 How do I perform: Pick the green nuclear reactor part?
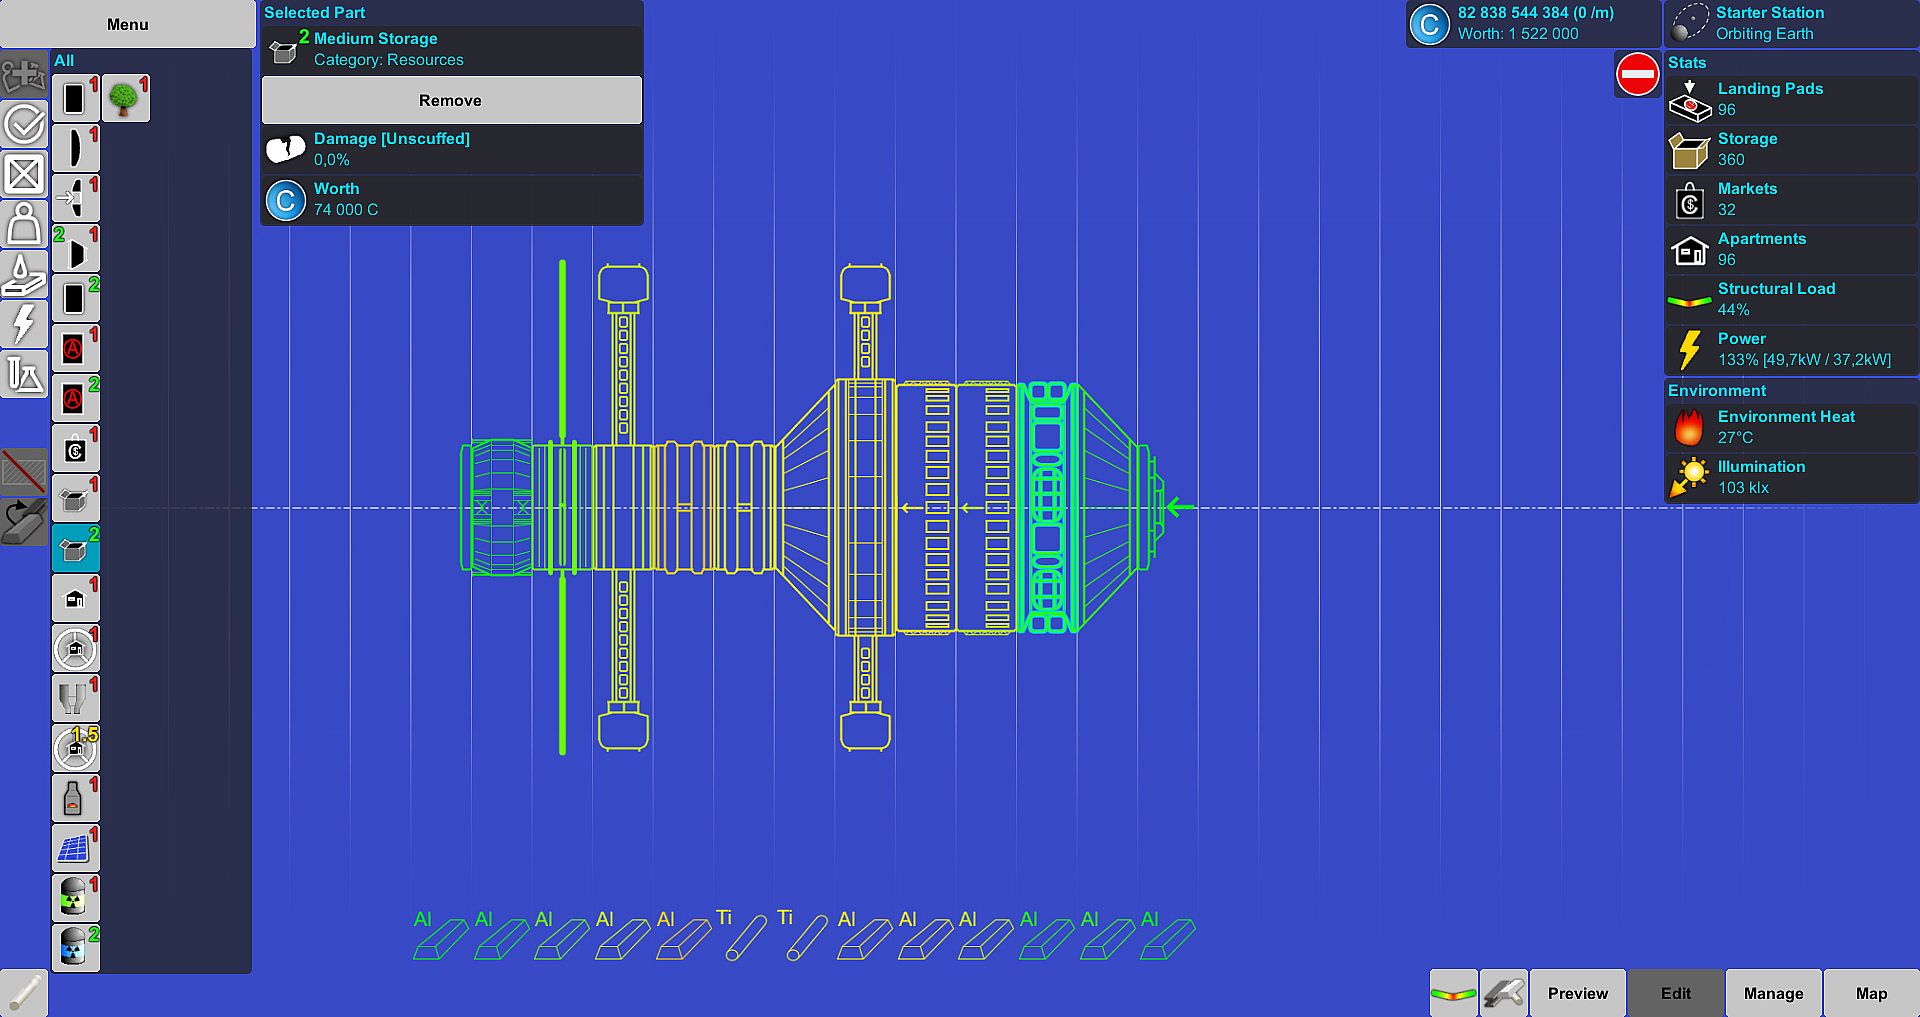click(75, 897)
